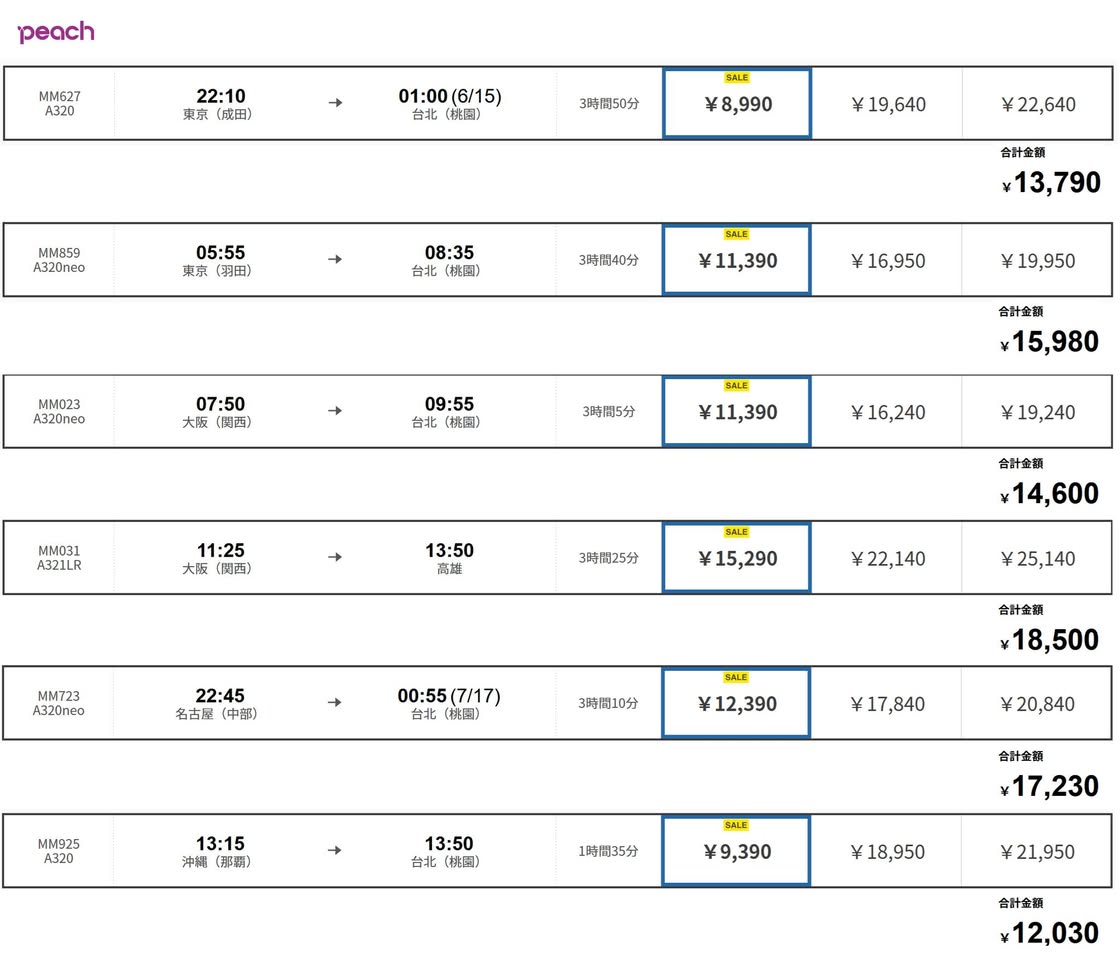Viewport: 1120px width, 960px height.
Task: Click the ¥13,790 total amount
Action: pyautogui.click(x=1056, y=183)
